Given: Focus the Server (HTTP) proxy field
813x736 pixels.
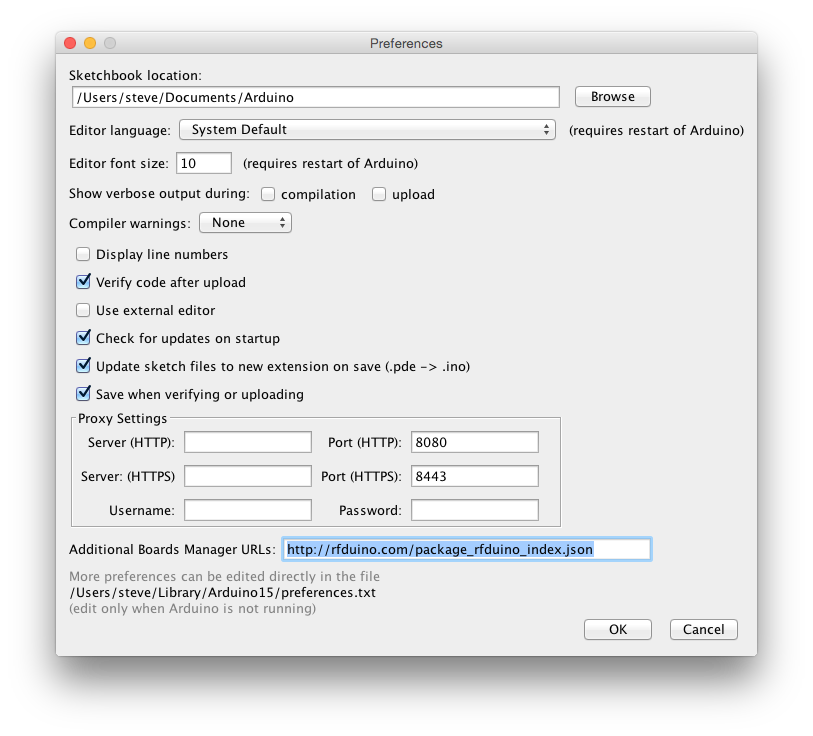Looking at the screenshot, I should coord(248,443).
